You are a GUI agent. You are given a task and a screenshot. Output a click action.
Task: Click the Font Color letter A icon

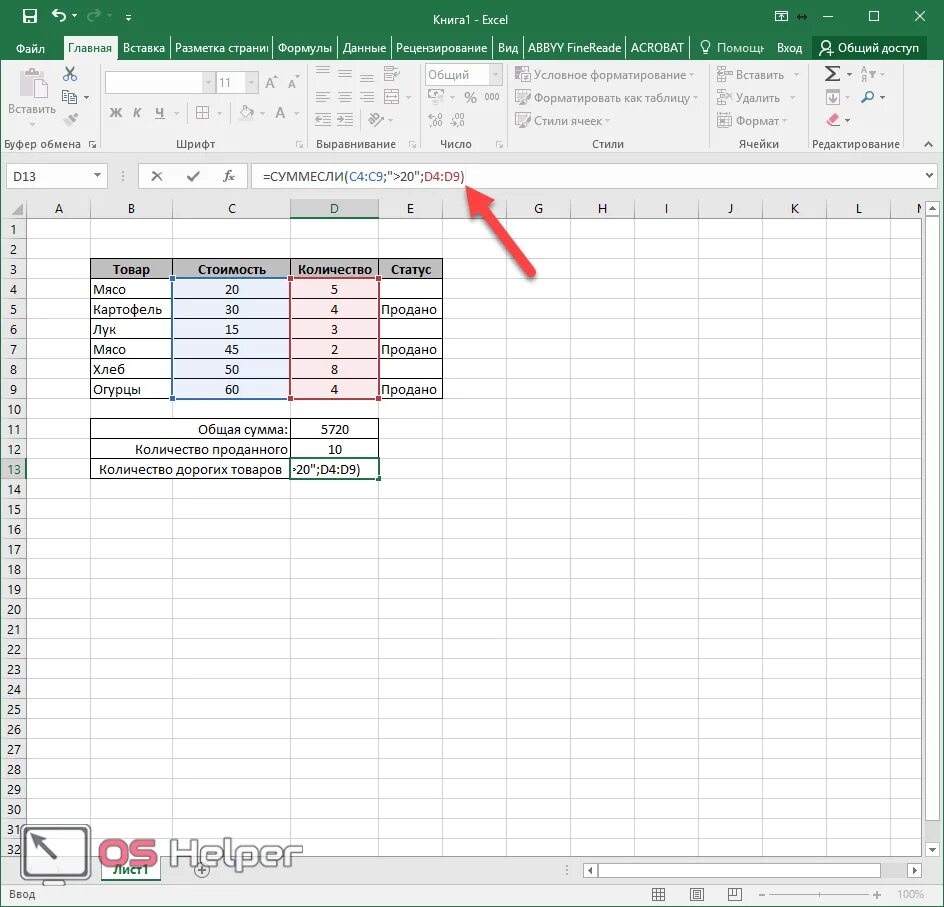coord(280,113)
